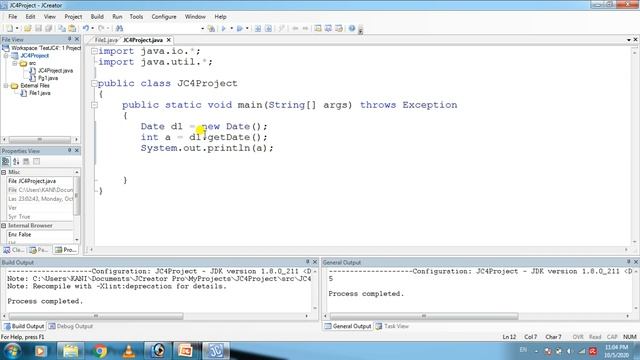Open the Window menu
640x360 pixels.
point(195,17)
